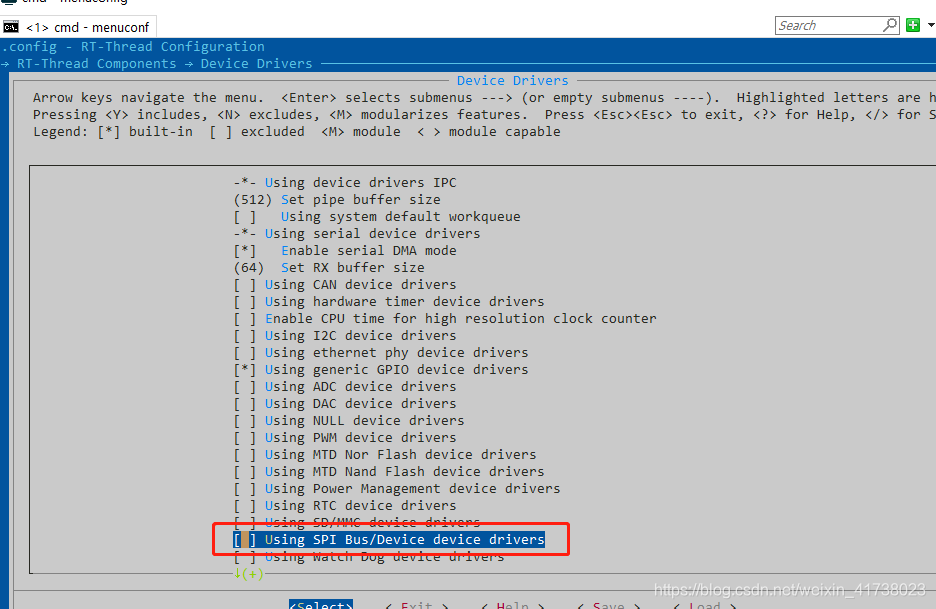Screen dimensions: 936x609
Task: Click the search magnifier icon
Action: (x=890, y=25)
